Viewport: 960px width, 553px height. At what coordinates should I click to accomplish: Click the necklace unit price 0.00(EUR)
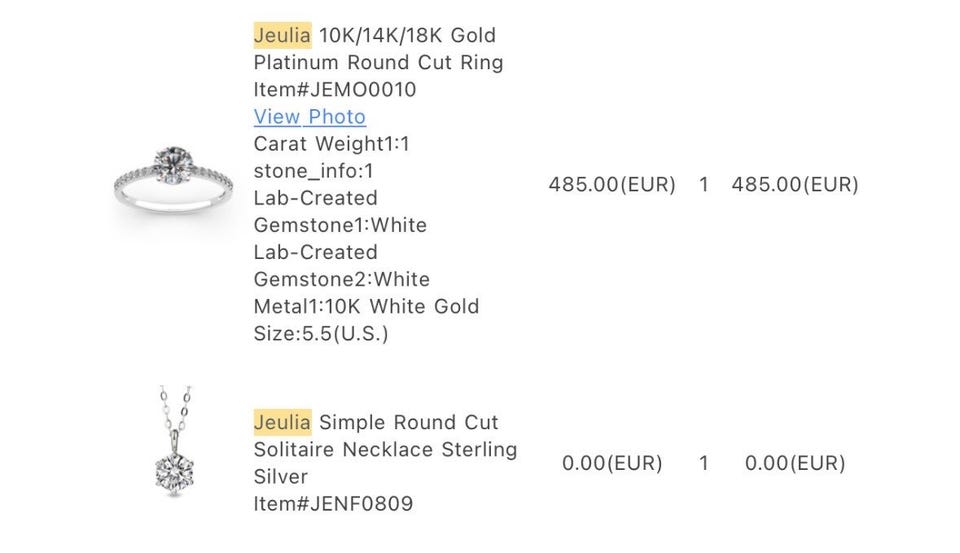(x=612, y=463)
